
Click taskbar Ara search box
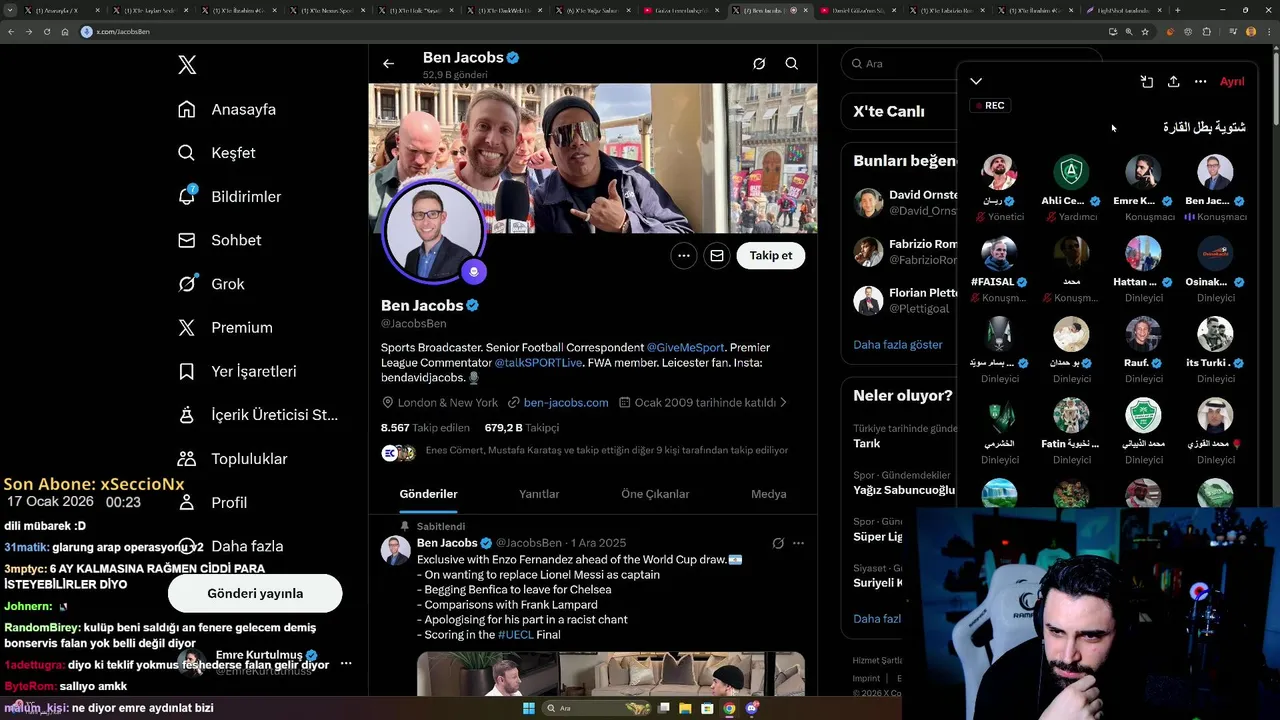(598, 708)
